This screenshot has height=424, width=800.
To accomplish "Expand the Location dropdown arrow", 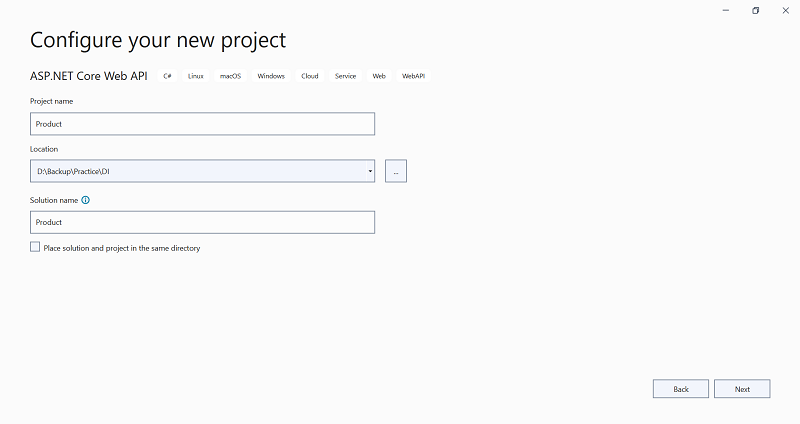I will coord(370,171).
